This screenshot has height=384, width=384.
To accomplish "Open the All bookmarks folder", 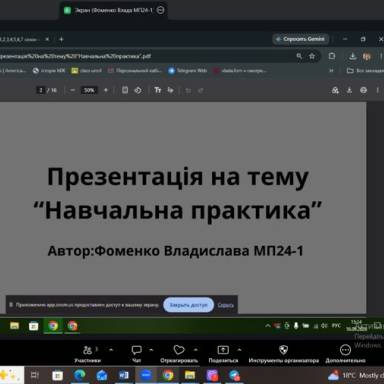I will point(365,71).
